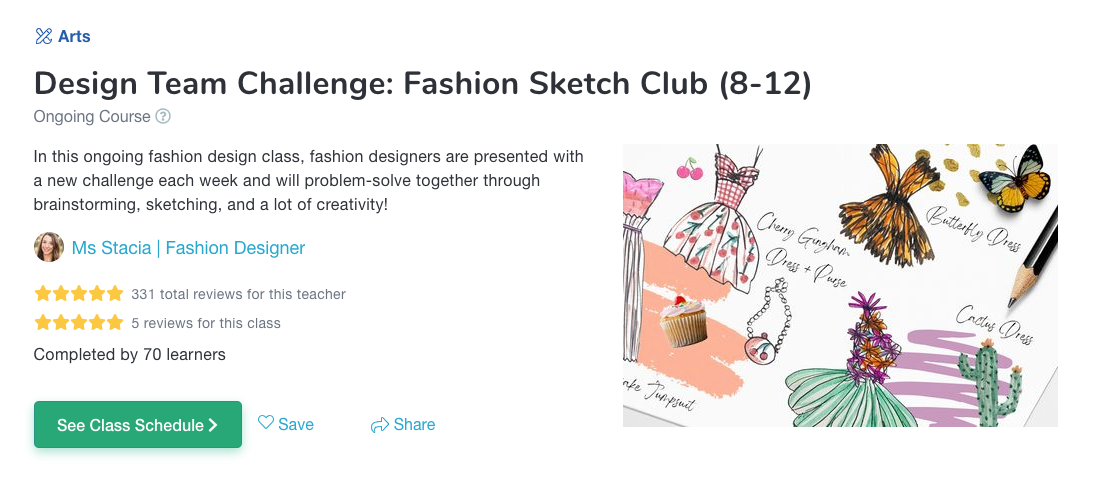Image resolution: width=1099 pixels, height=477 pixels.
Task: Click the Completed by 70 learners text
Action: coord(130,354)
